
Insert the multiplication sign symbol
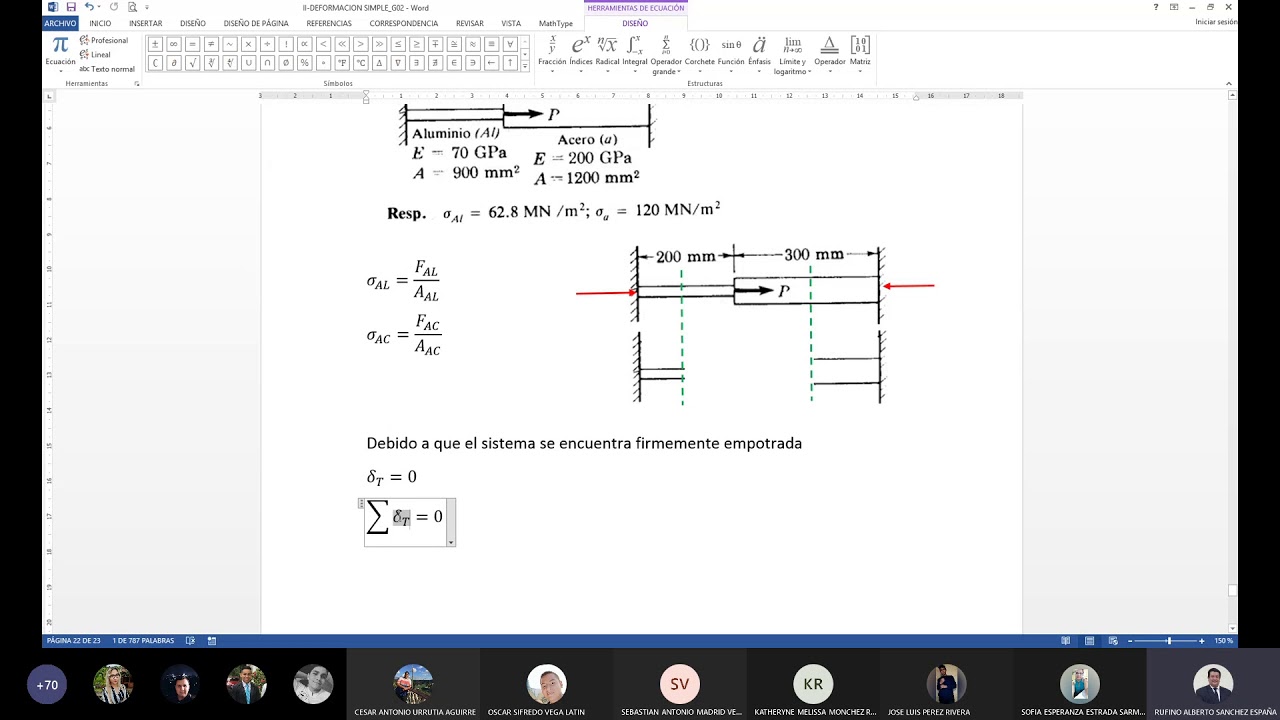point(248,44)
